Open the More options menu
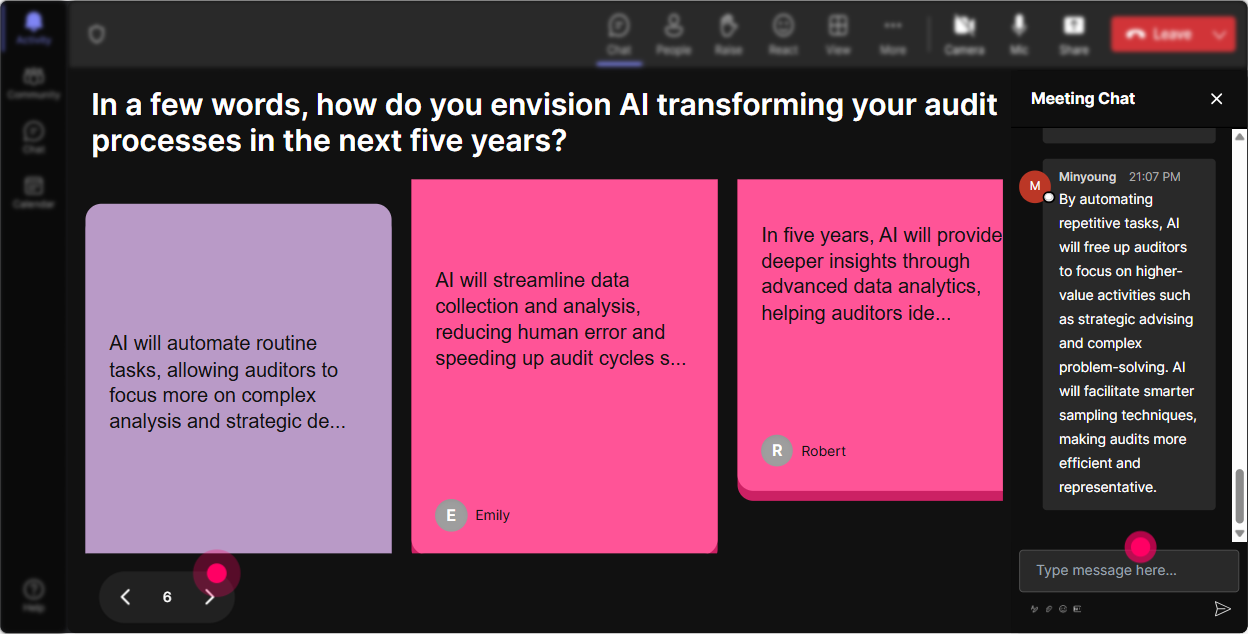 pyautogui.click(x=893, y=34)
